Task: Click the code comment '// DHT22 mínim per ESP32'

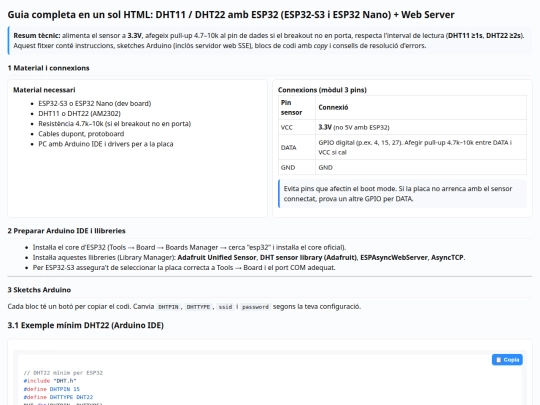Action: (63, 373)
